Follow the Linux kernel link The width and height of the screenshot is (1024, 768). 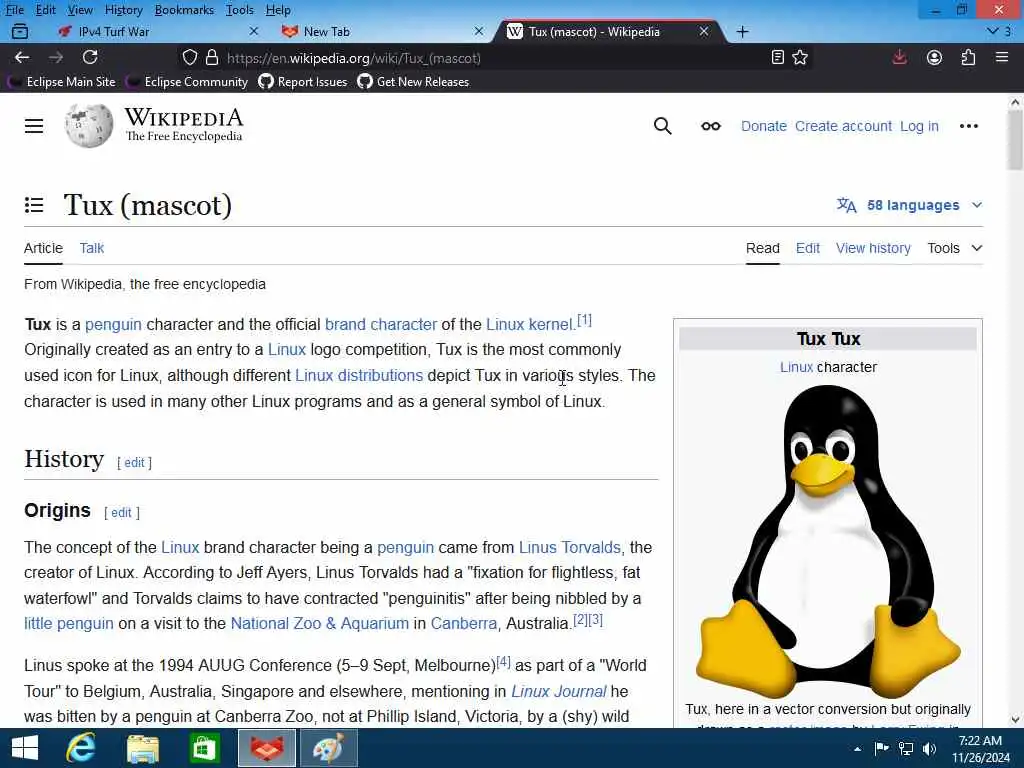point(530,325)
